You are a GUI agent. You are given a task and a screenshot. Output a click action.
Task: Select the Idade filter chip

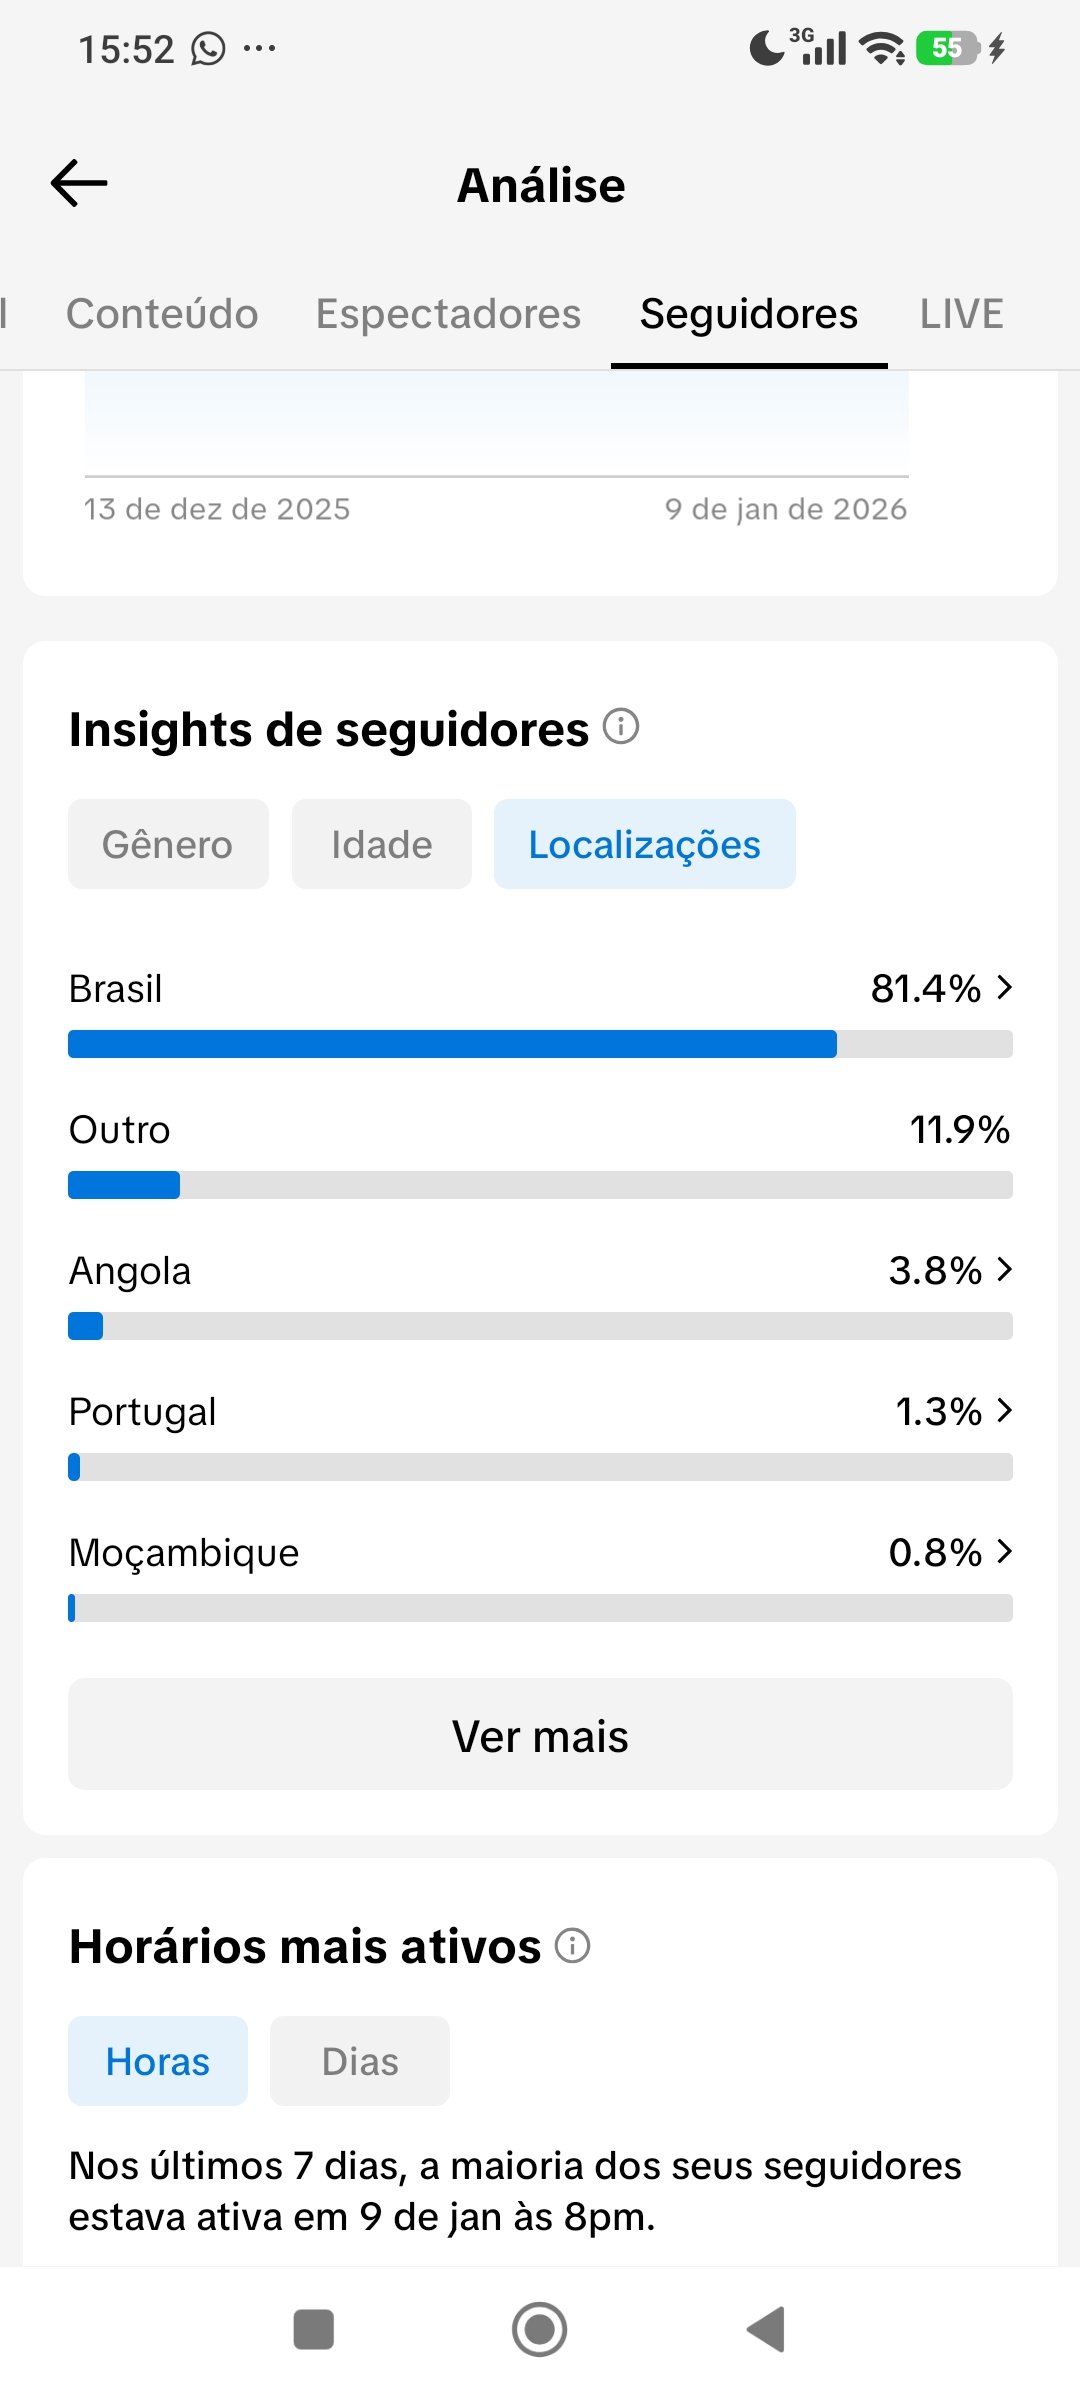tap(381, 845)
